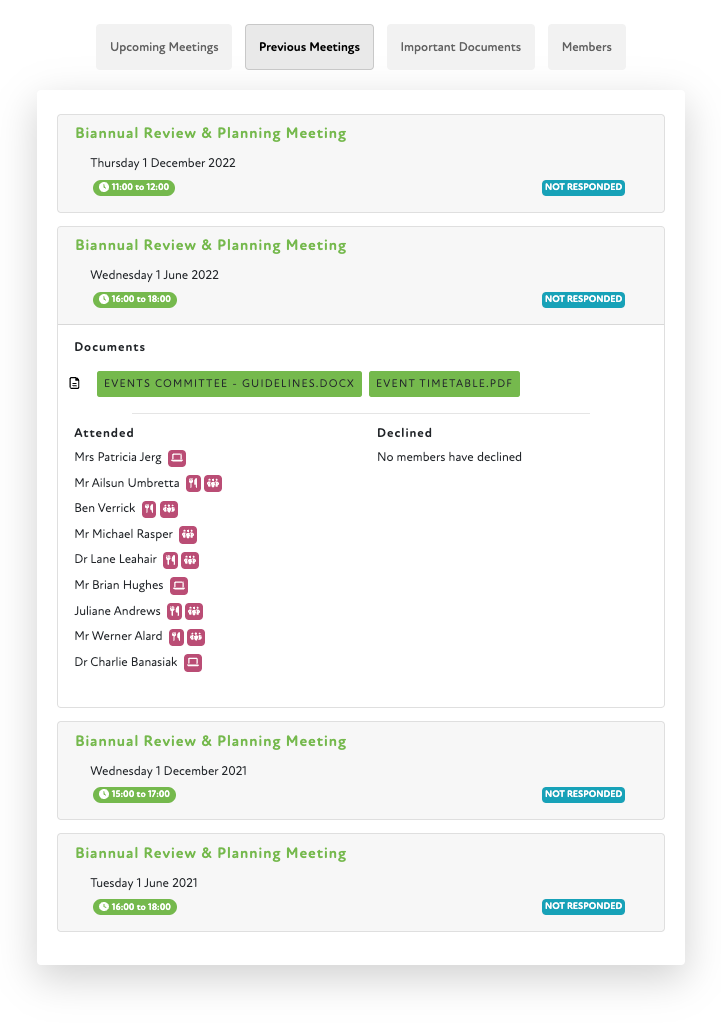
Task: Click the laptop icon next to Mr Brian Hughes
Action: [179, 586]
